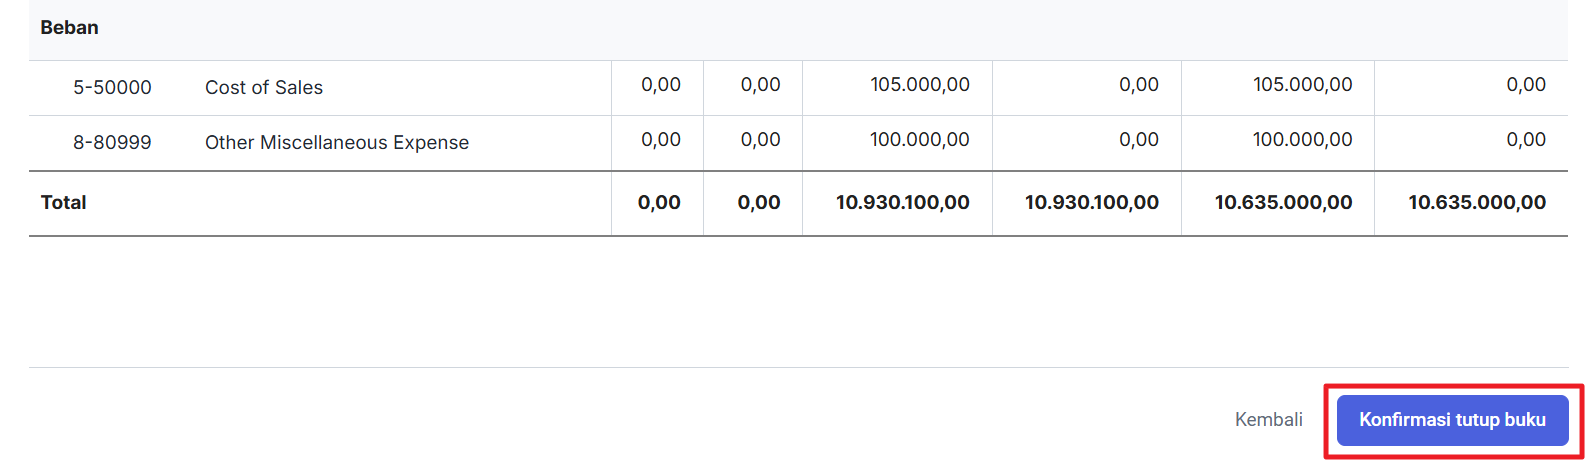Select Other Miscellaneous Expense 100.000,00 movement debit

[920, 140]
